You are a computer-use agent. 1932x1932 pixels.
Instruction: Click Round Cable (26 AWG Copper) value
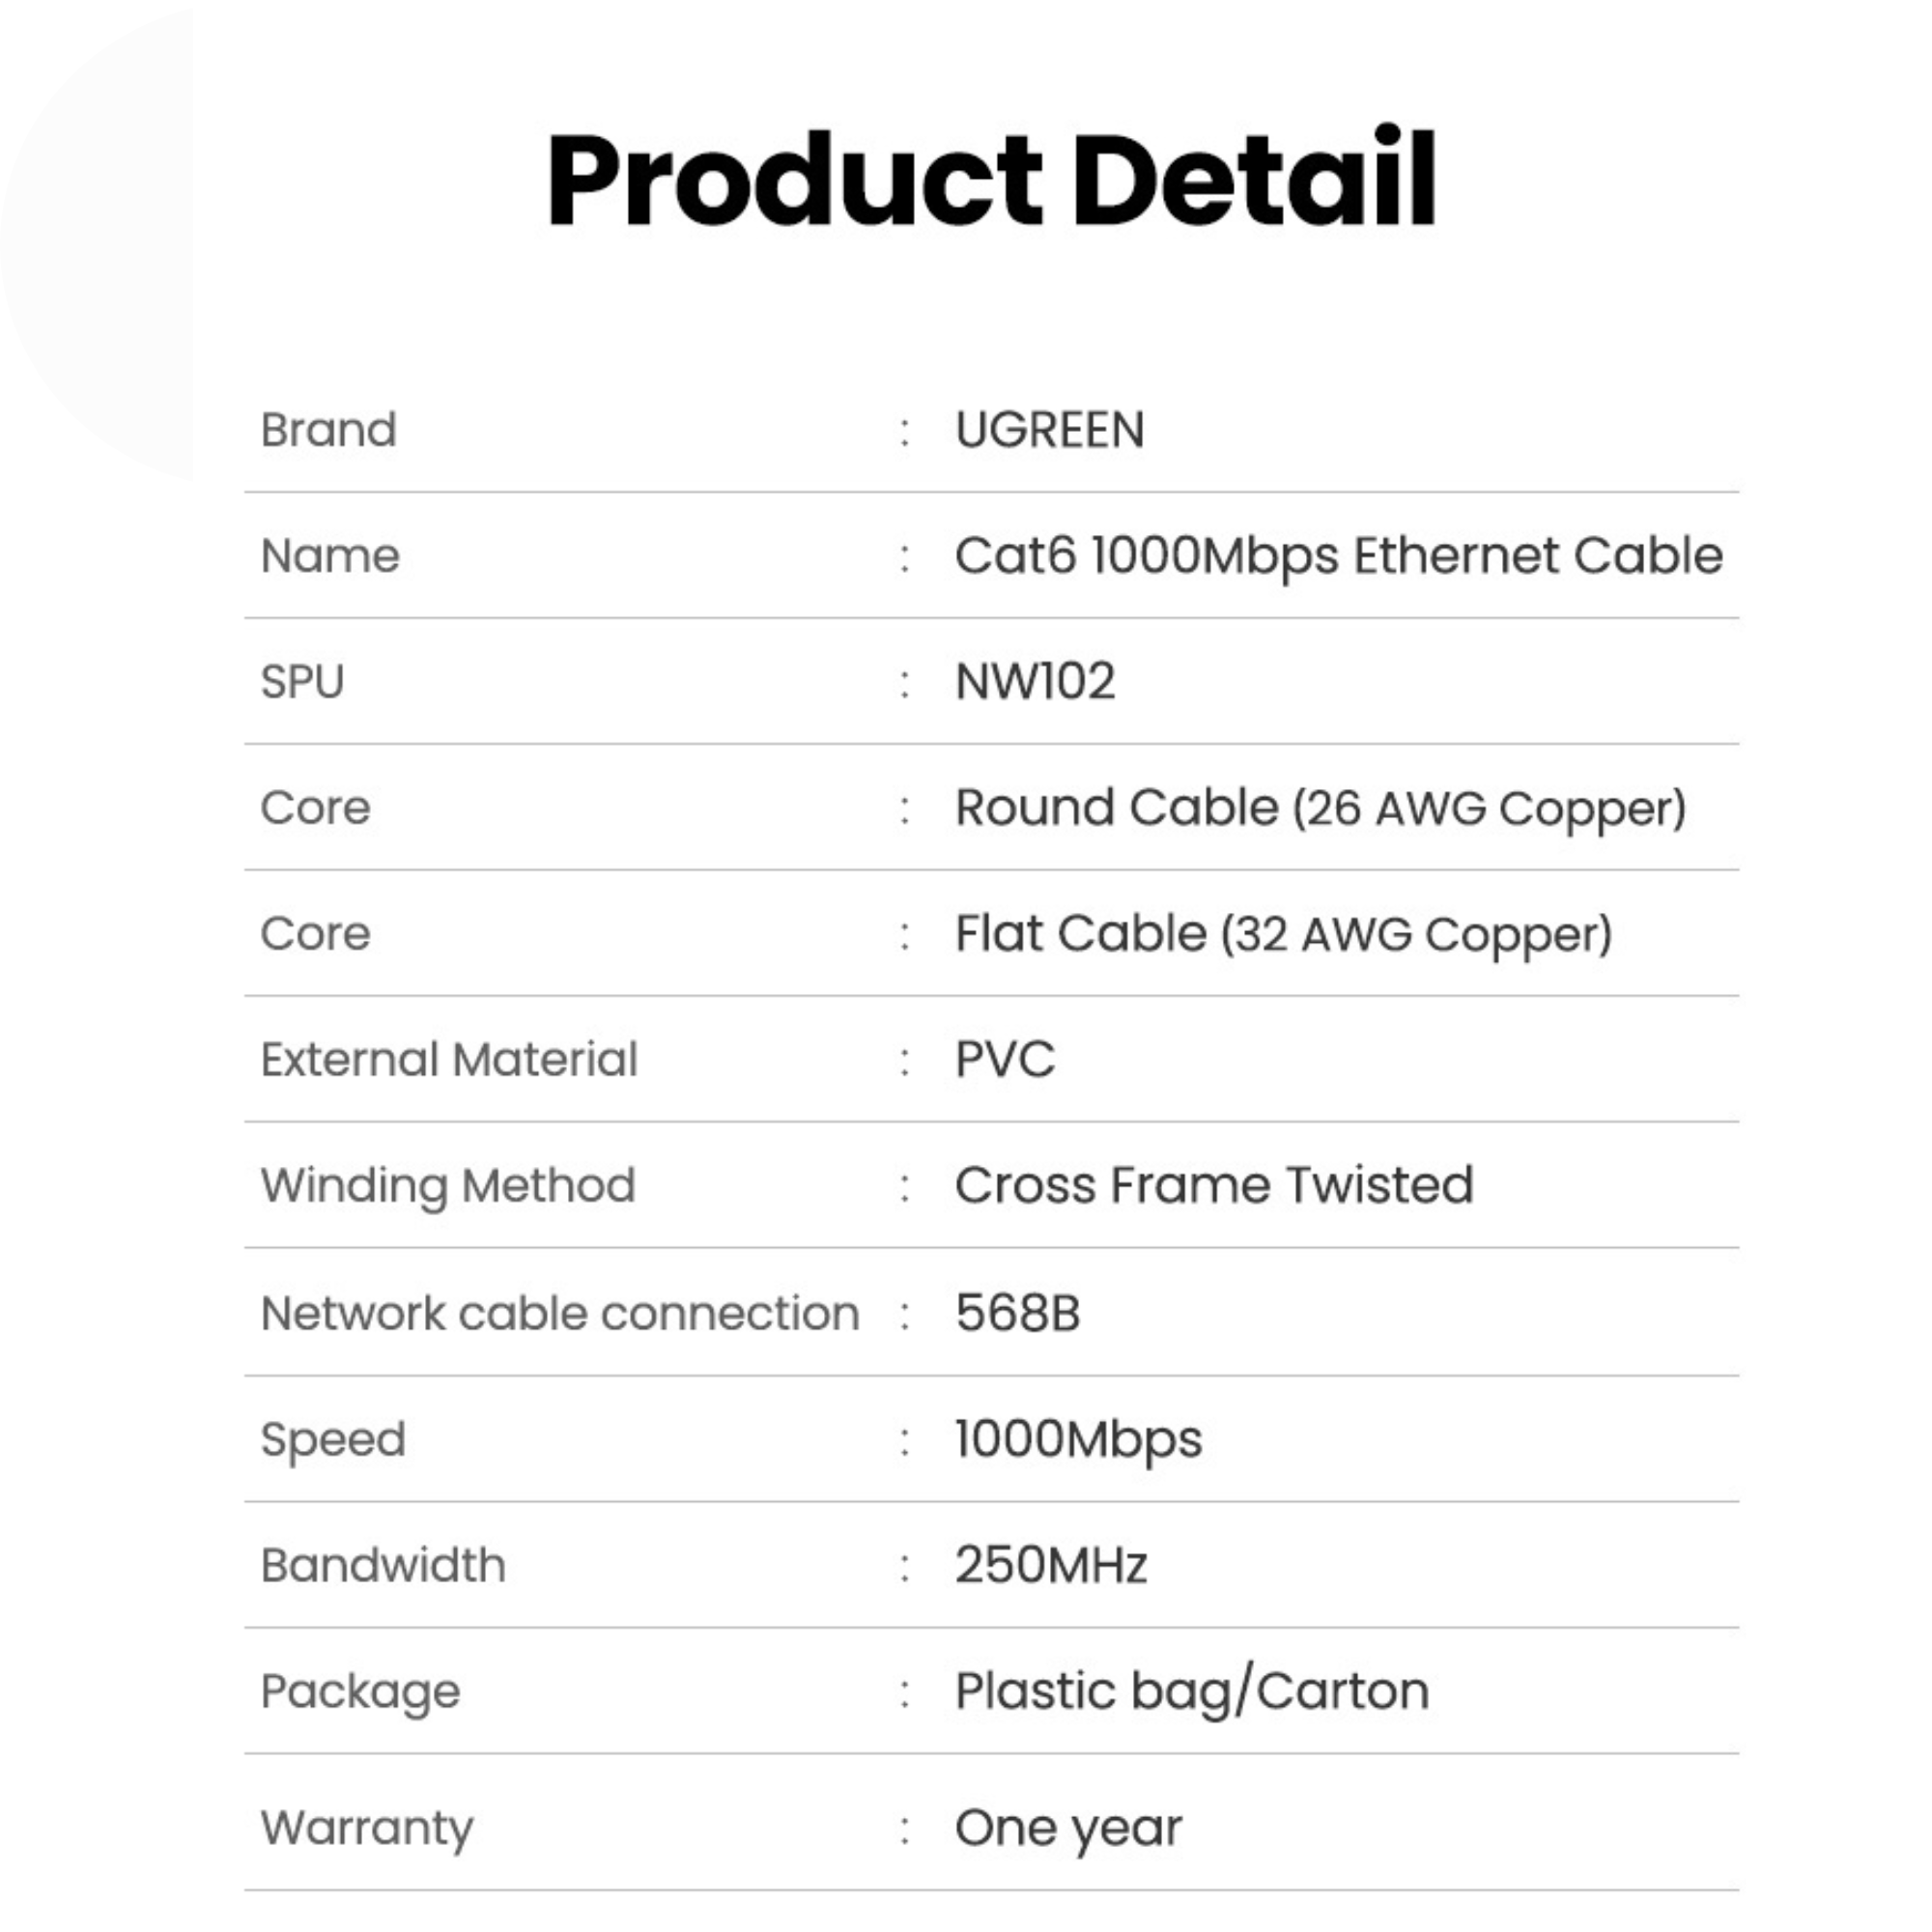pyautogui.click(x=1320, y=808)
